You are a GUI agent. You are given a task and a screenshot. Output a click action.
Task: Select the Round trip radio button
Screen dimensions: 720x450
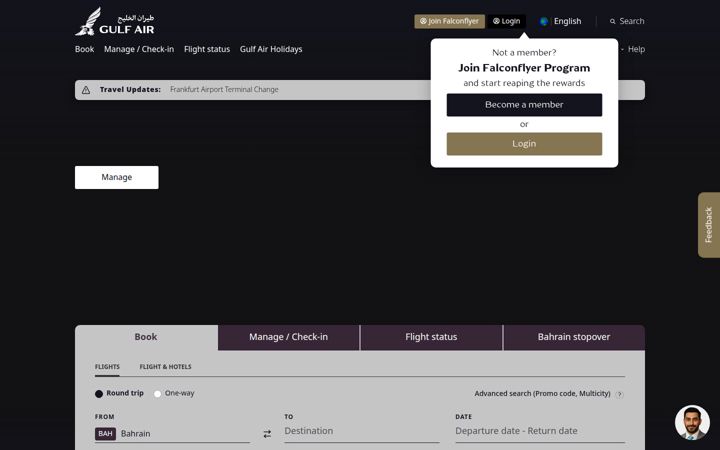(99, 394)
